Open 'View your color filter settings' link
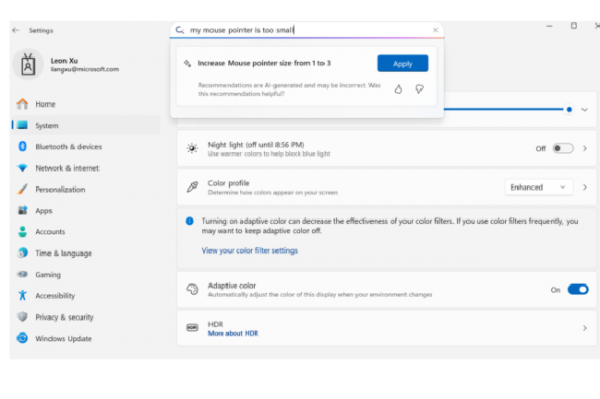The image size is (600, 399). pyautogui.click(x=249, y=251)
